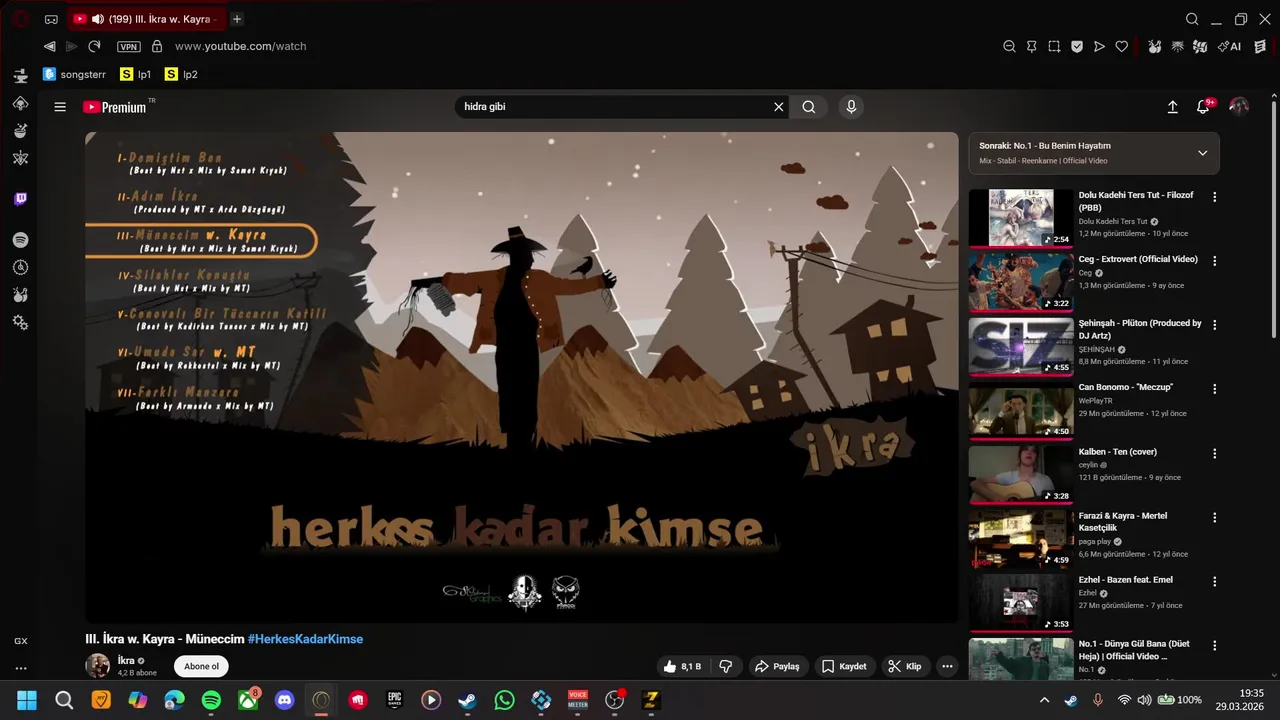Open the ad blocker shield icon
1280x720 pixels.
pos(1077,46)
